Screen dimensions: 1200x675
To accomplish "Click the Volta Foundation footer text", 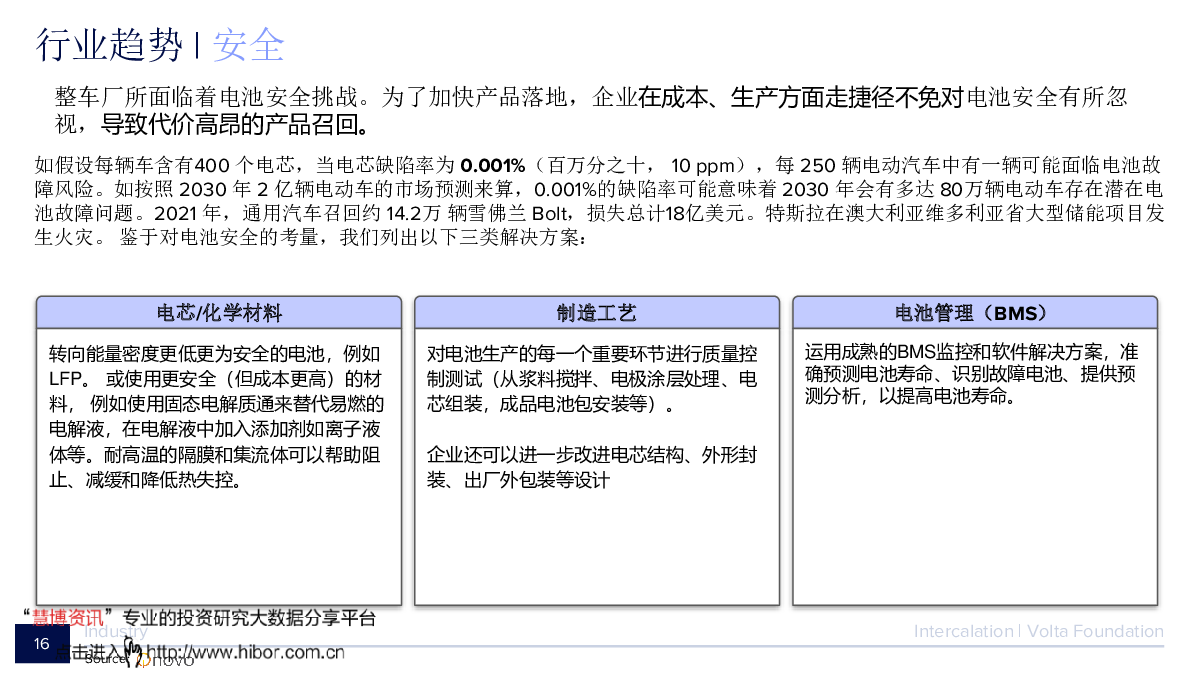I will (1095, 631).
